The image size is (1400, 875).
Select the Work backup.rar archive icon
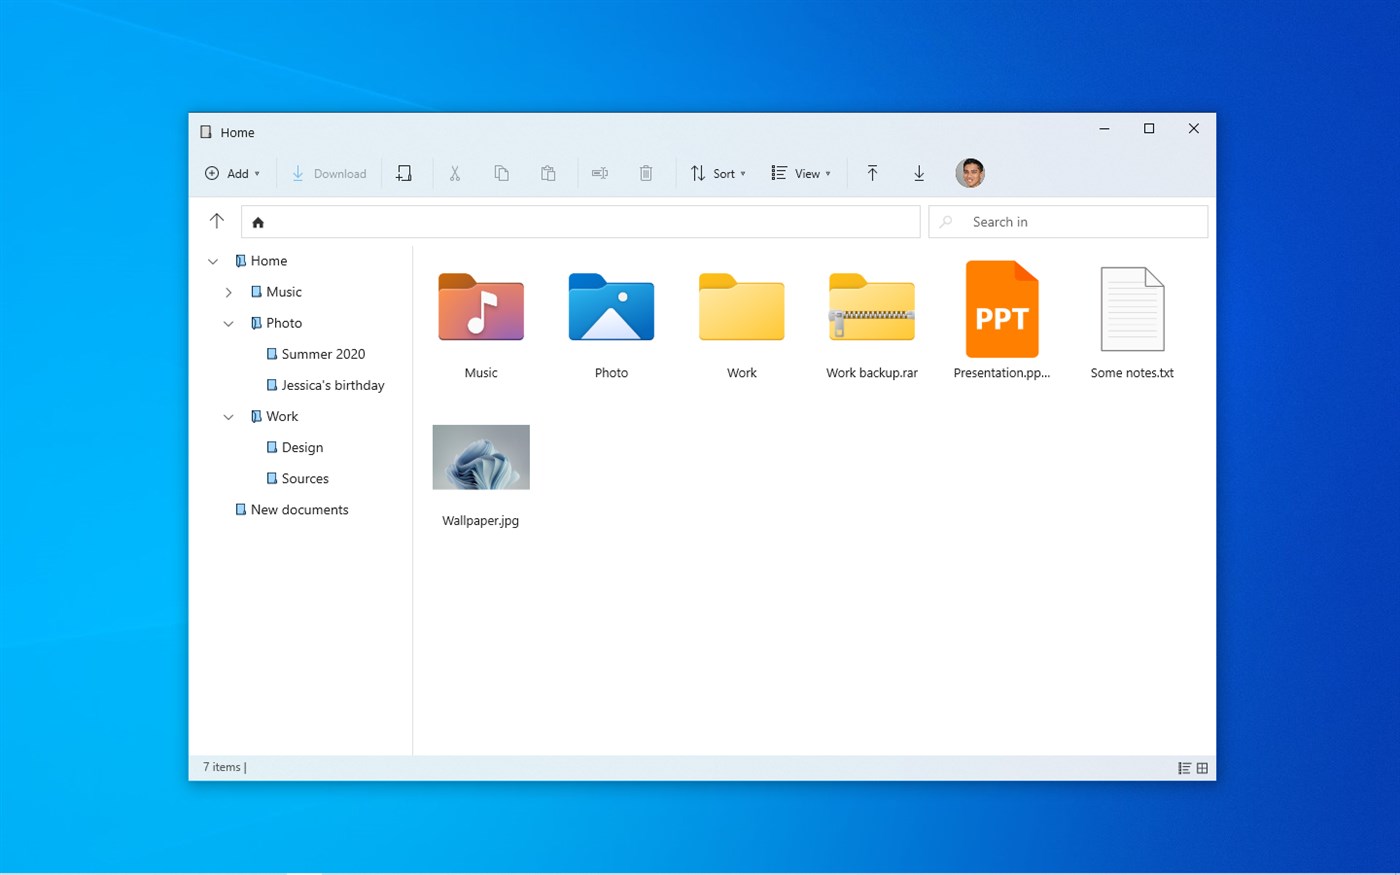(872, 307)
